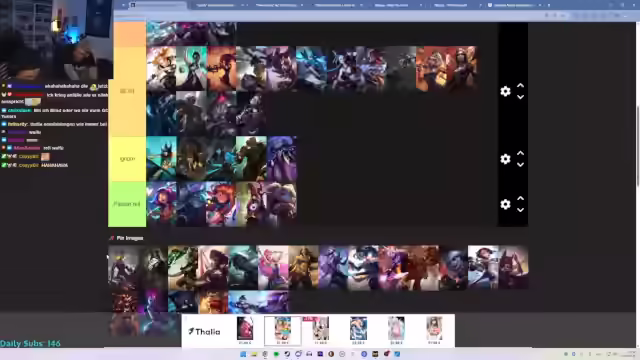Image resolution: width=640 pixels, height=360 pixels.
Task: Open the Steam icon in the taskbar
Action: (287, 354)
